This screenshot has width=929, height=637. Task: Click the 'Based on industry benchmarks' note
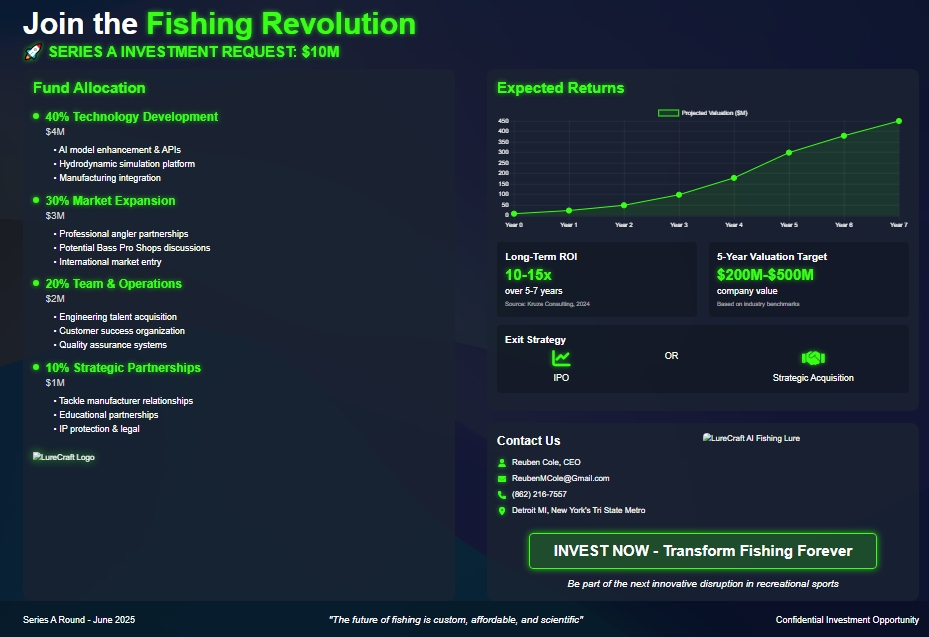click(x=758, y=304)
